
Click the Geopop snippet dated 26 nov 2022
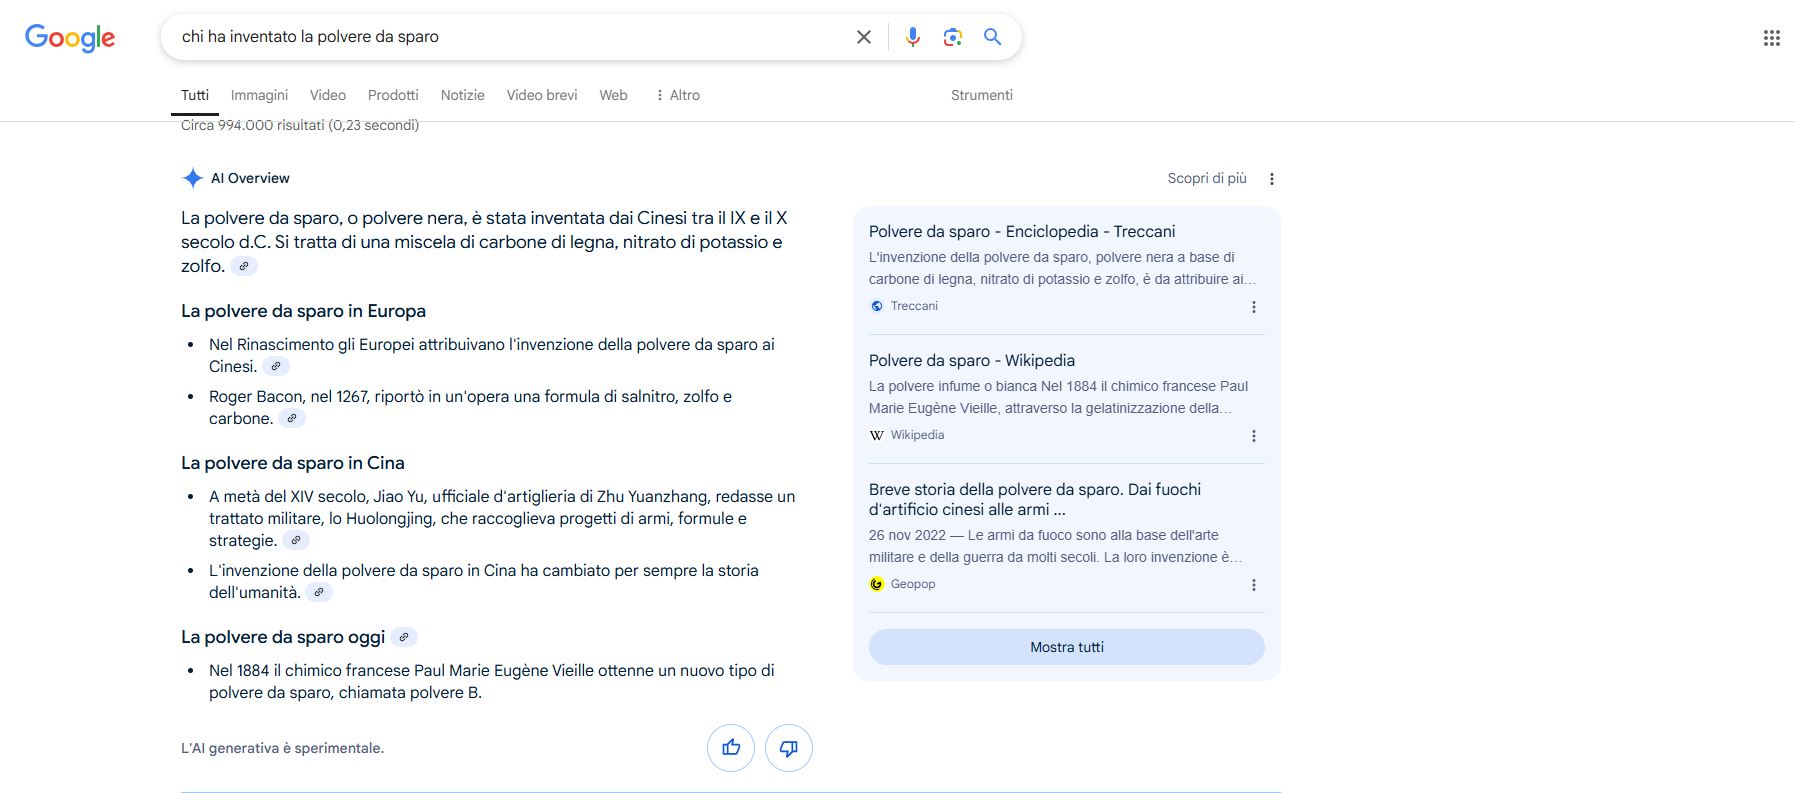(1056, 546)
